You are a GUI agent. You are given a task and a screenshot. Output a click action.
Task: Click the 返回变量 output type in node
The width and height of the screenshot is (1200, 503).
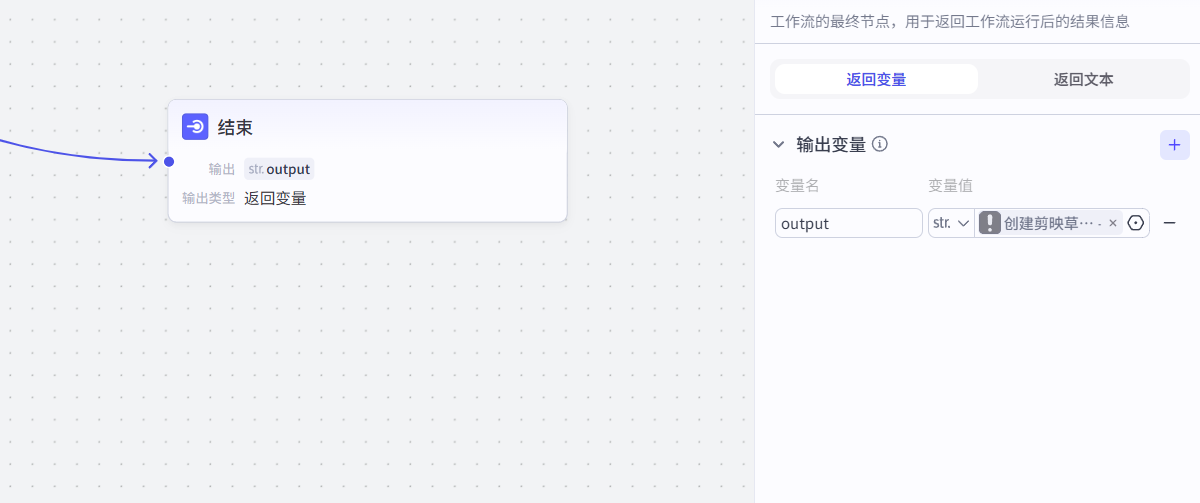[275, 198]
